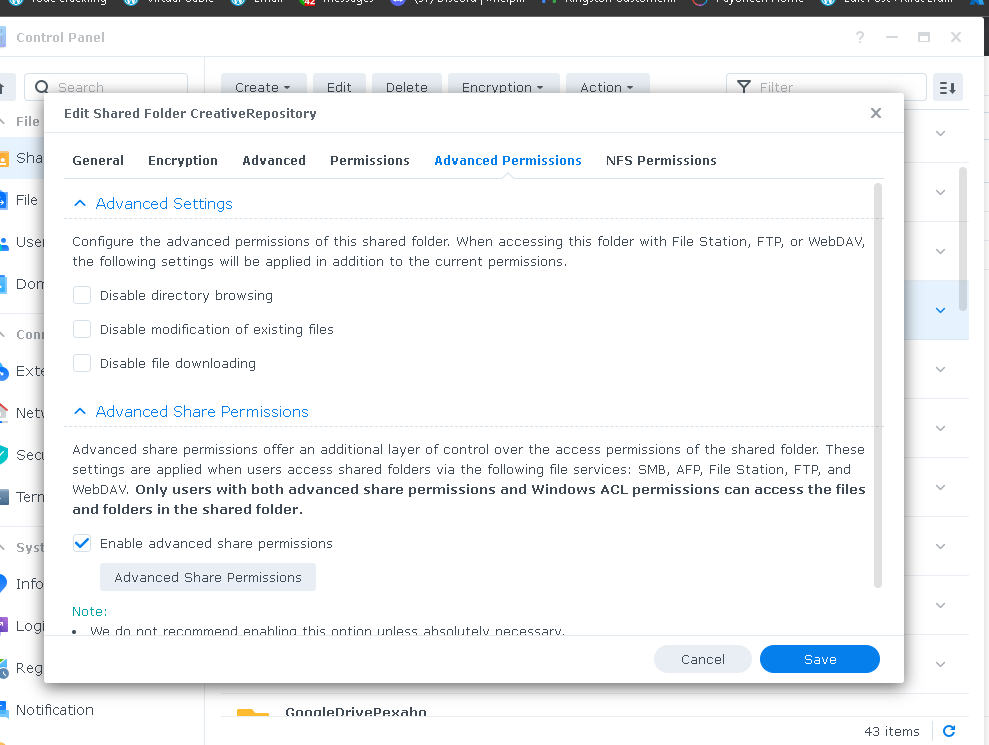Minimize the Control Panel window

pos(892,37)
